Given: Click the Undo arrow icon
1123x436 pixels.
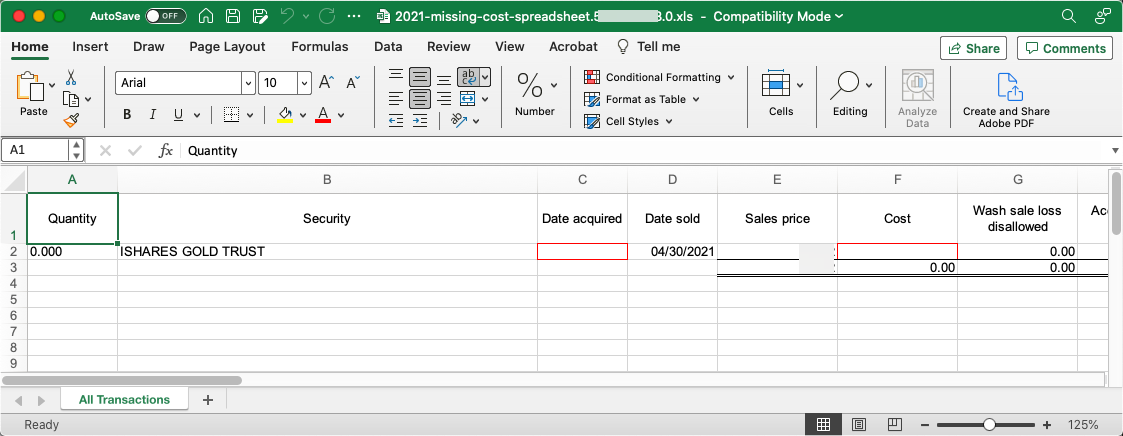Looking at the screenshot, I should [x=288, y=16].
